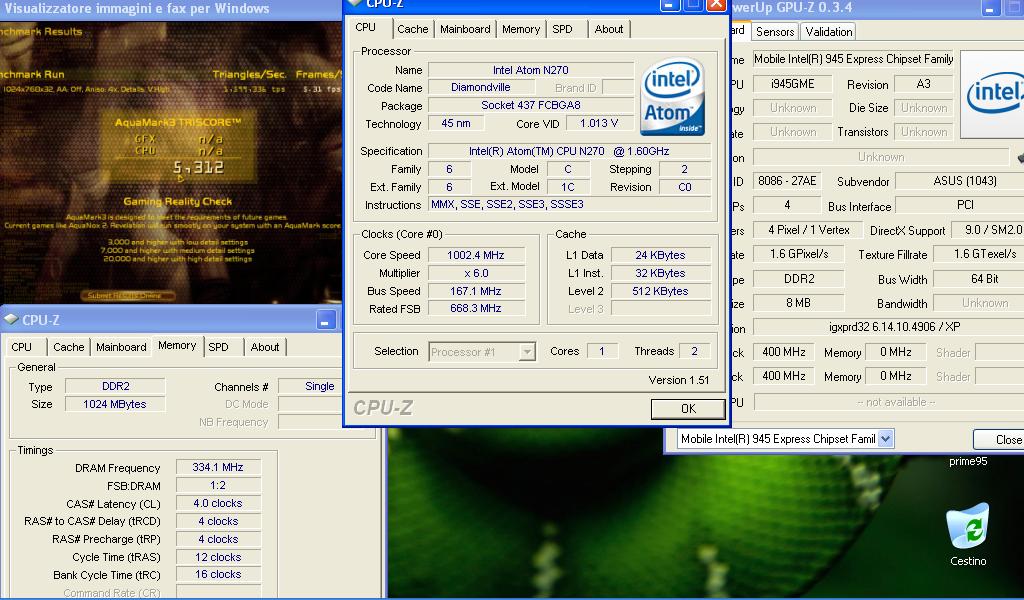Open the Sensors tab in GPU-Z

tap(775, 31)
